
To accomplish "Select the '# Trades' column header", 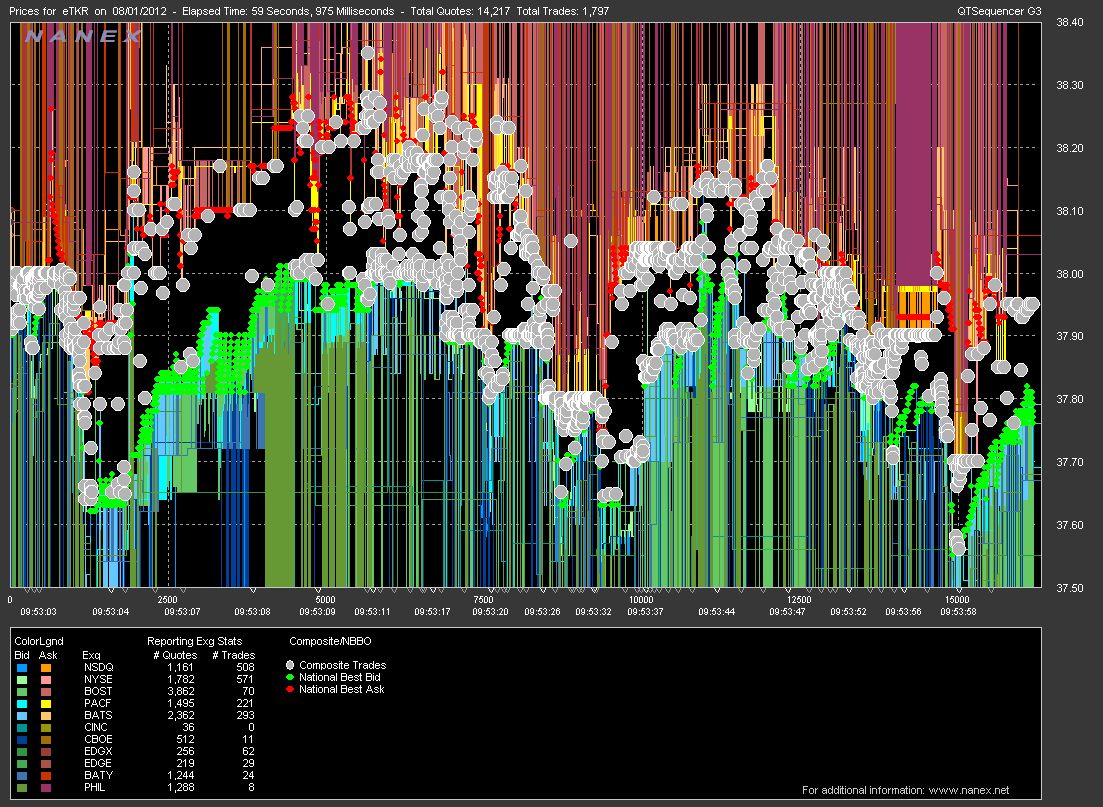I will pos(234,655).
